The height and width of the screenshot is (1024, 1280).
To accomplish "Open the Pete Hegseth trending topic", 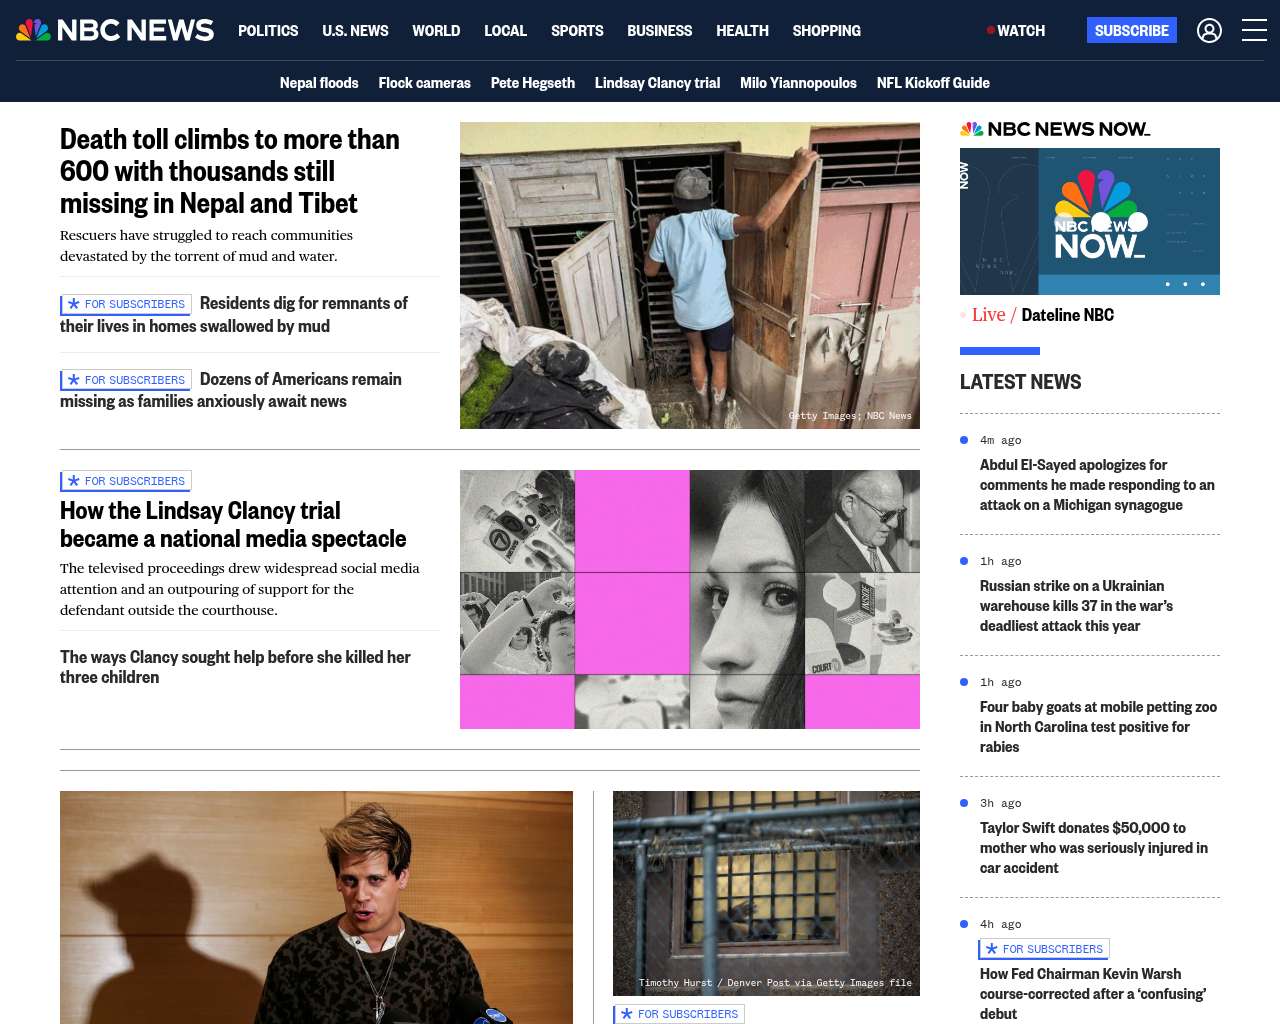I will [532, 82].
